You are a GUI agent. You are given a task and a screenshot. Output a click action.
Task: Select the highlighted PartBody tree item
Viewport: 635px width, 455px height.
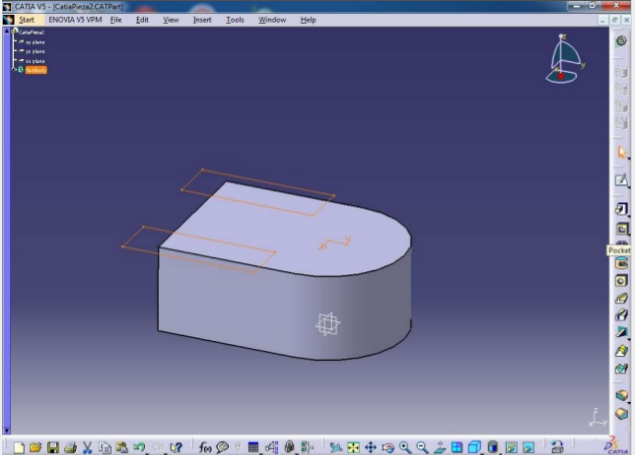36,70
